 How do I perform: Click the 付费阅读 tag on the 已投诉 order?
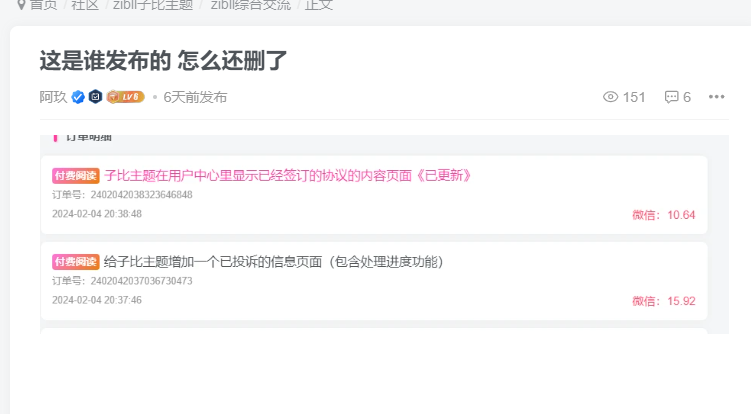[76, 262]
